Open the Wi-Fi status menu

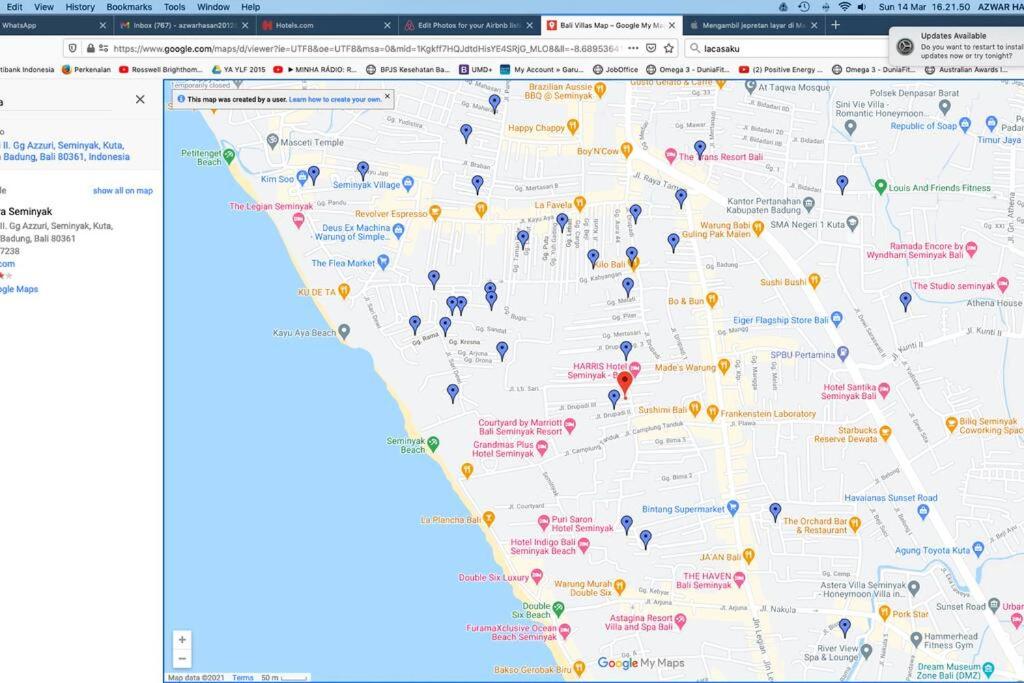pyautogui.click(x=844, y=7)
